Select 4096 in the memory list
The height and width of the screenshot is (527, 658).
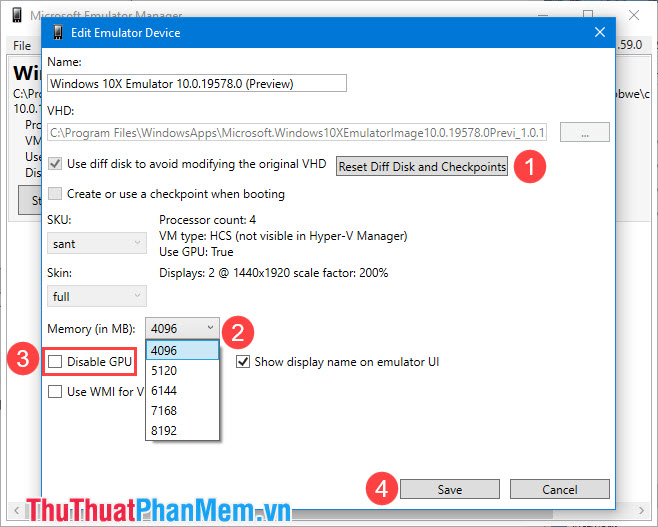182,350
